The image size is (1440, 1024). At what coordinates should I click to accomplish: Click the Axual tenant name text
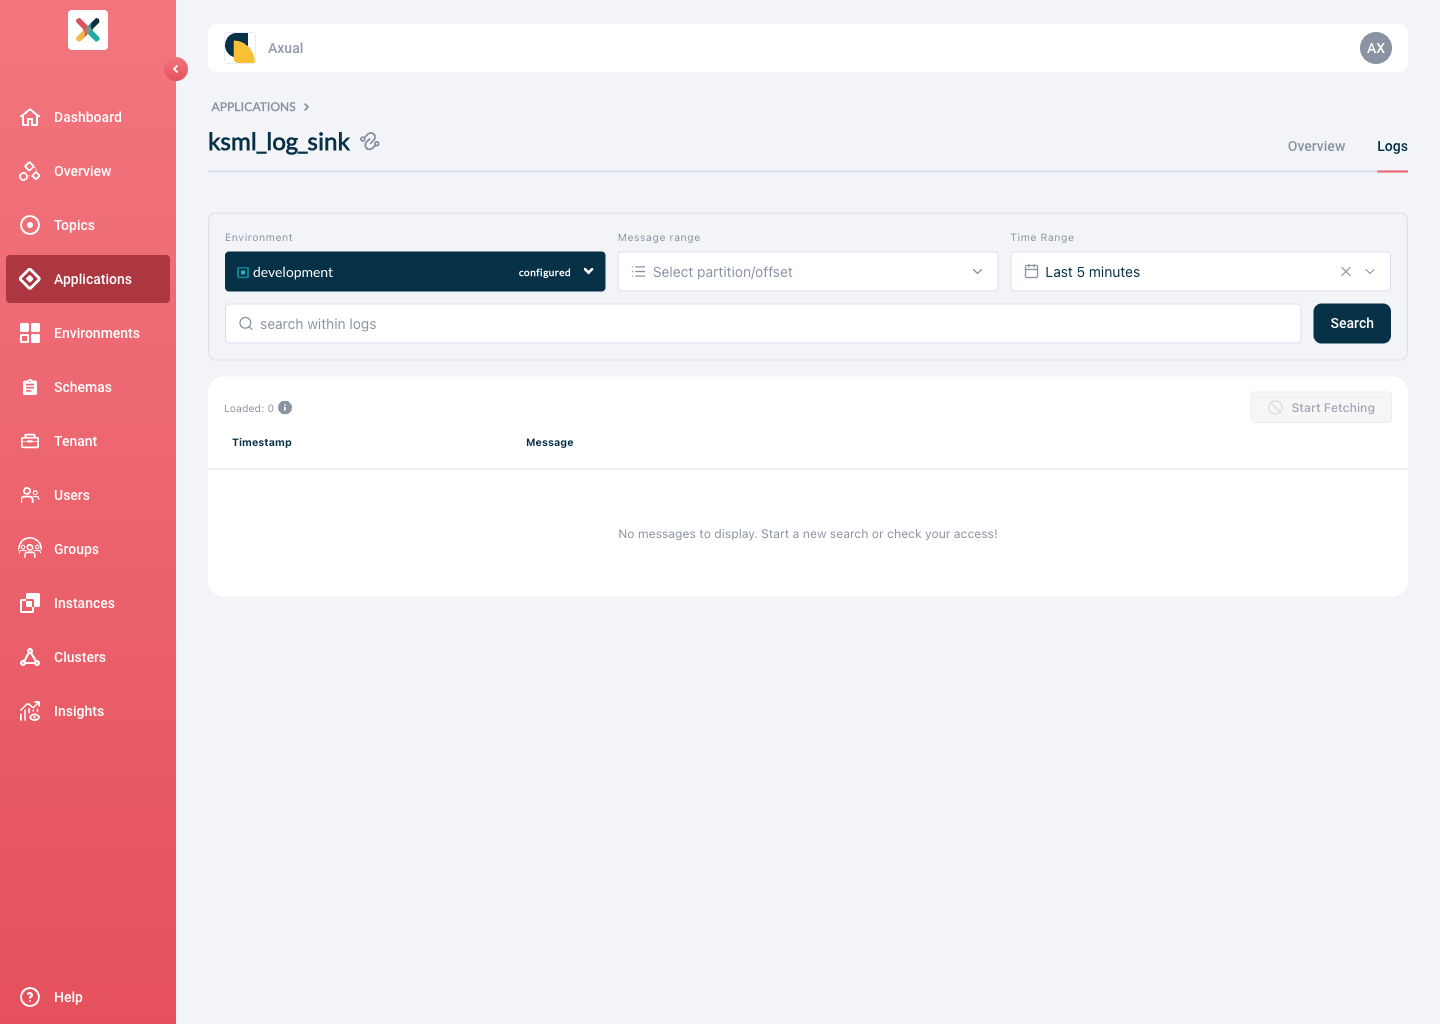[286, 48]
